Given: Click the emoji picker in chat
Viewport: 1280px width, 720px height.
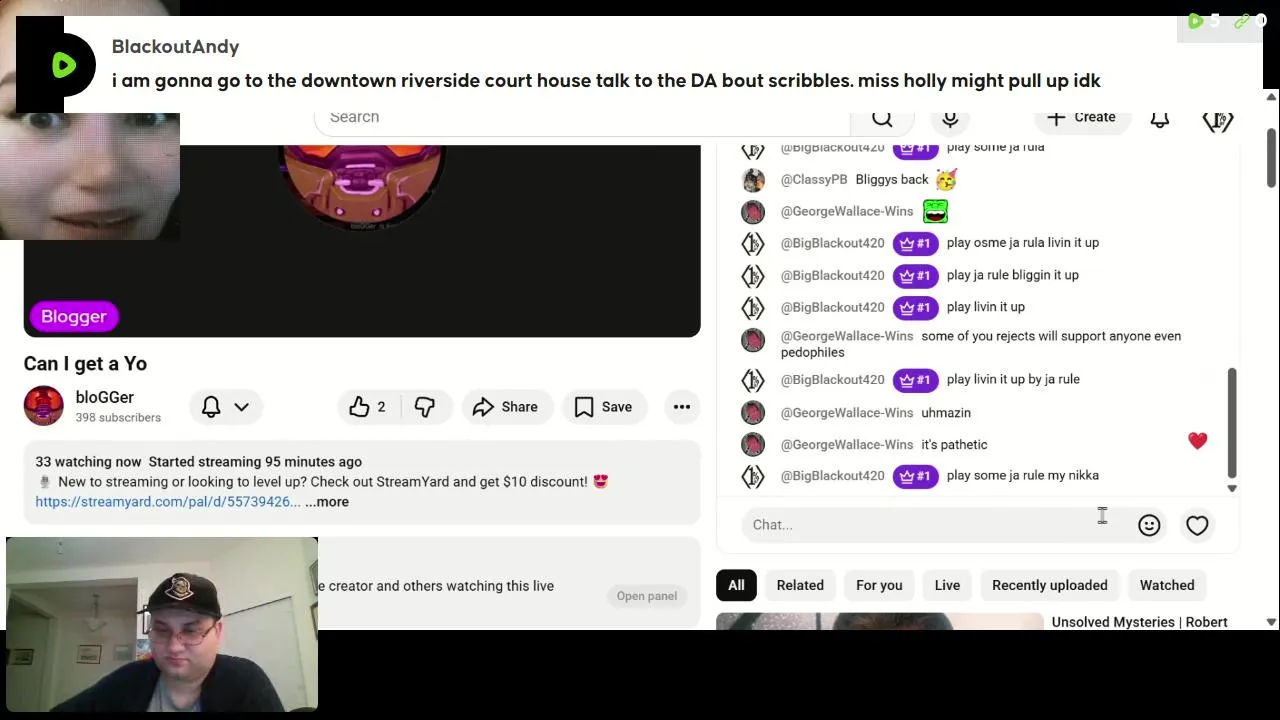Looking at the screenshot, I should coord(1149,525).
